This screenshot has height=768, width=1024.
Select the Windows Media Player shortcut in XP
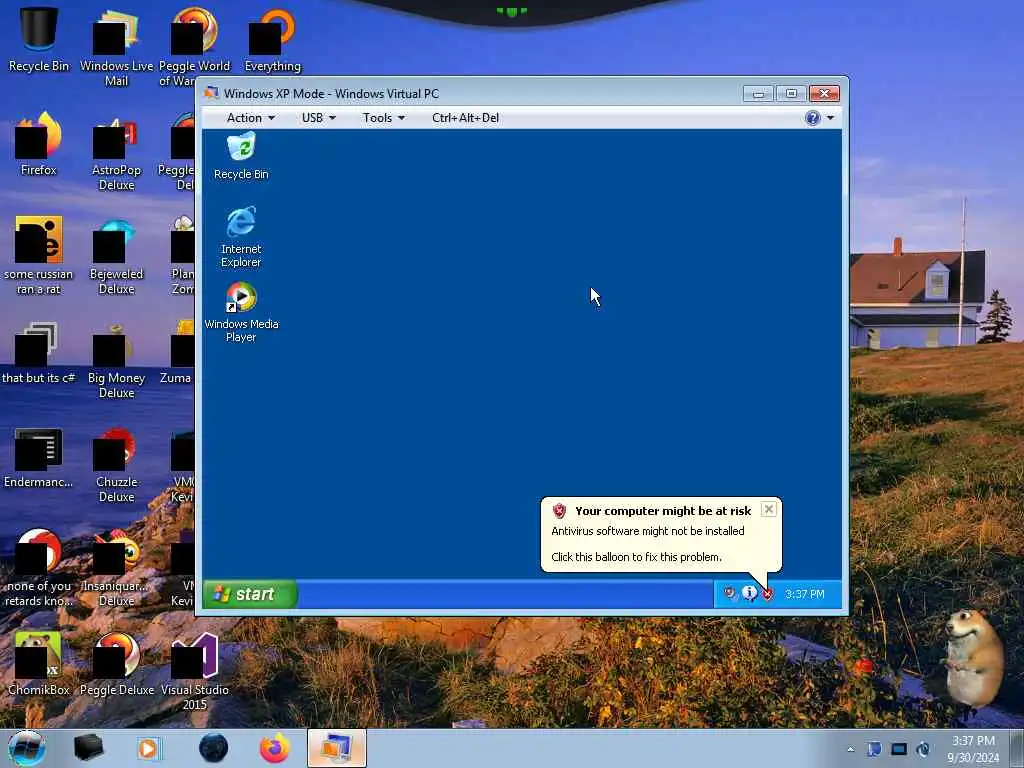tap(241, 312)
